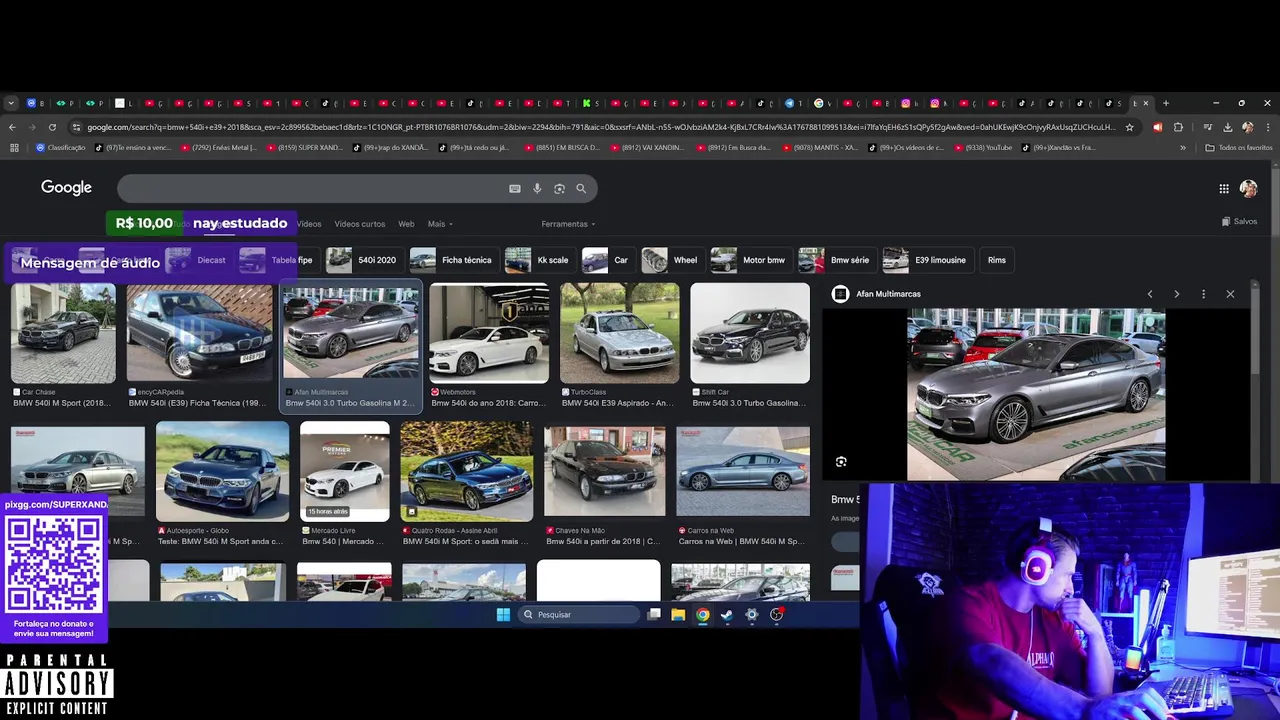
Task: Start voice search with the microphone icon
Action: click(x=537, y=188)
